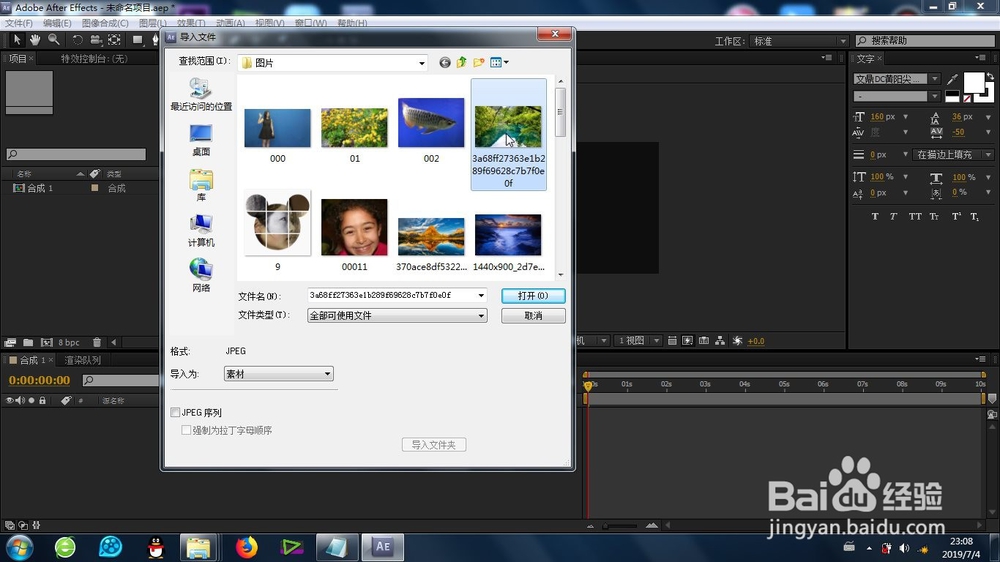Click the 取消 cancel button

coord(533,316)
